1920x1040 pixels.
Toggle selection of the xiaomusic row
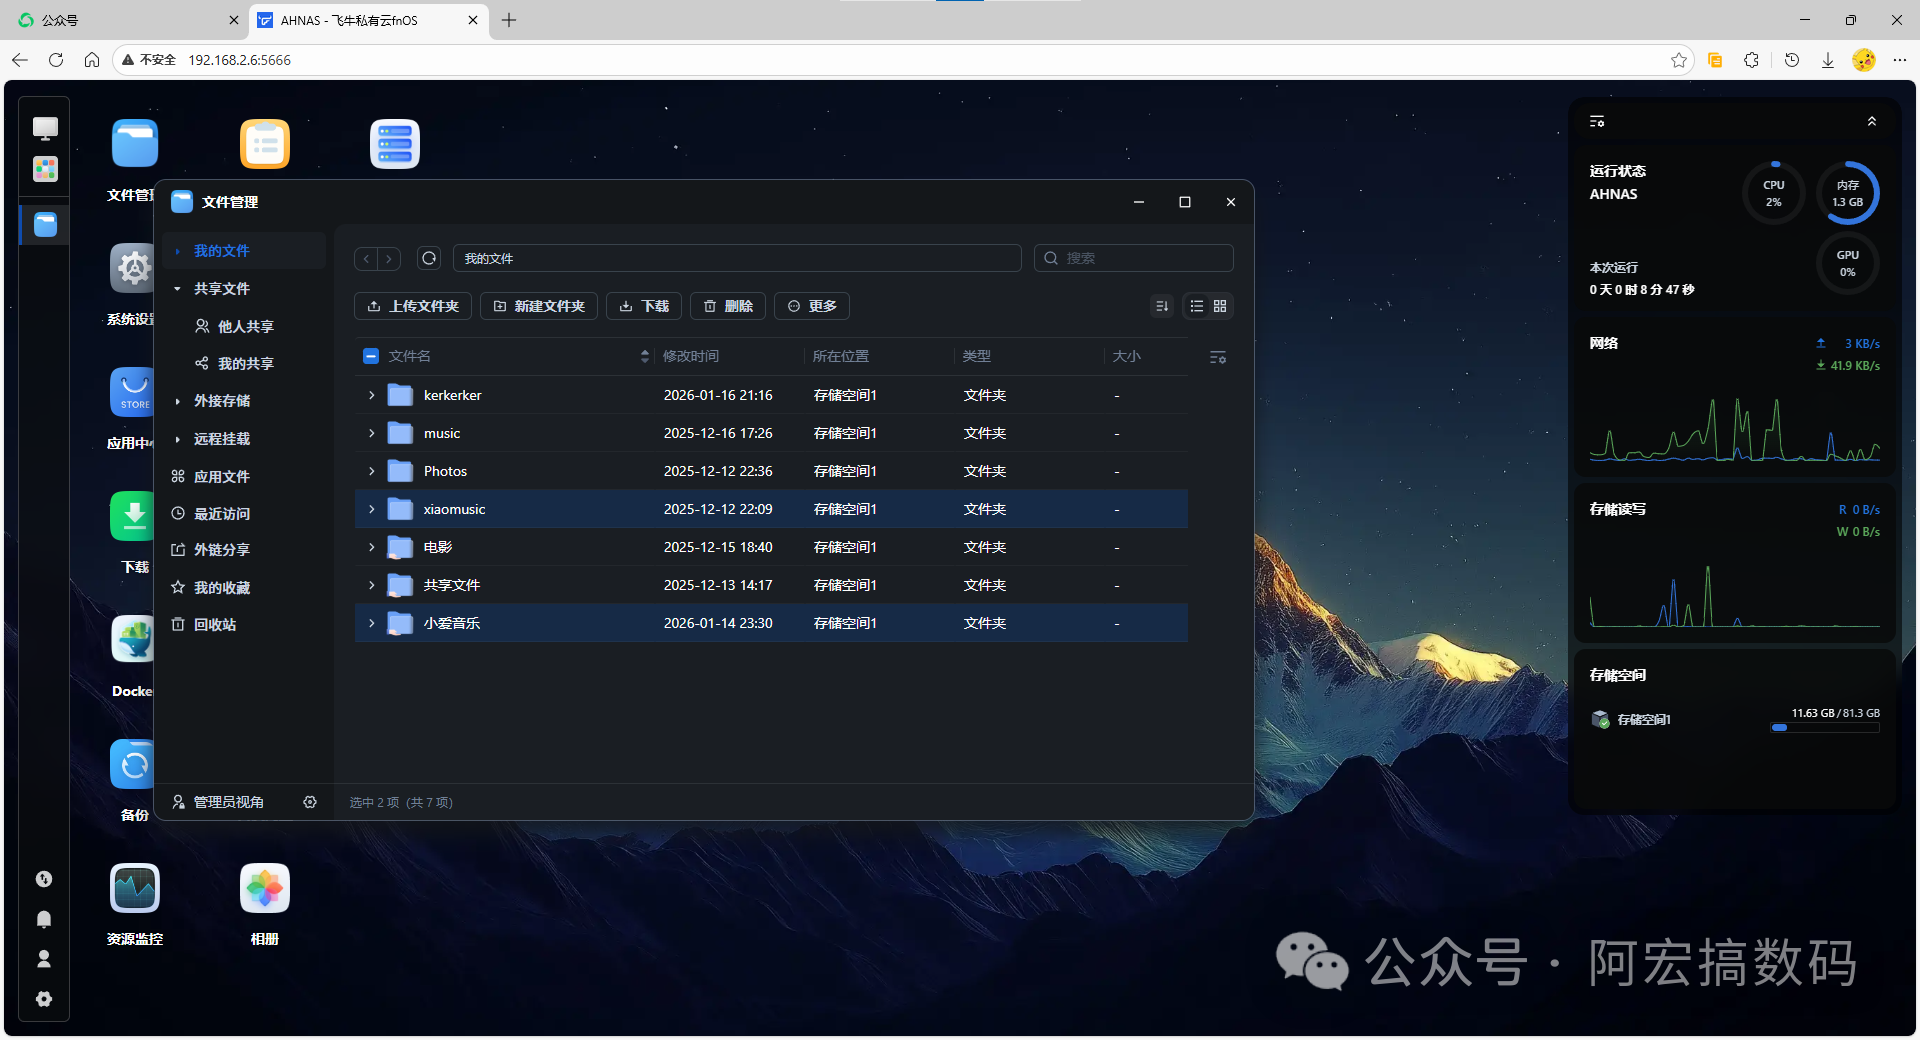click(771, 509)
